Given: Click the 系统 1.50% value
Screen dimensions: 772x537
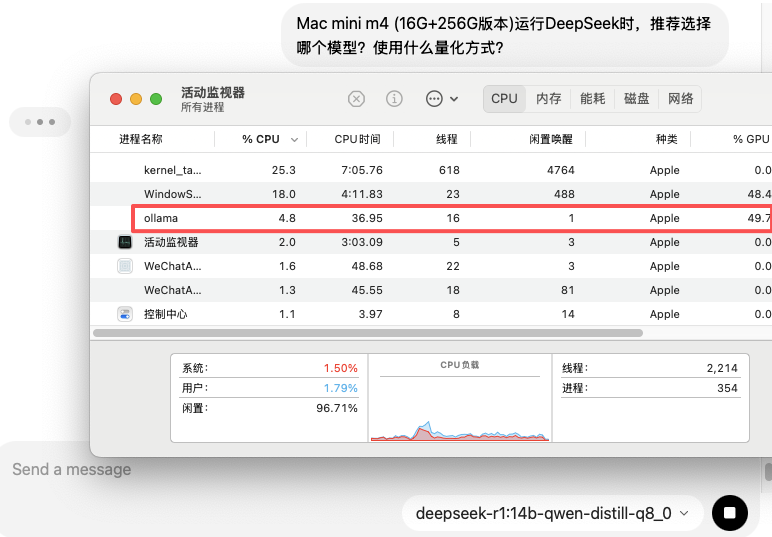Looking at the screenshot, I should click(x=340, y=368).
